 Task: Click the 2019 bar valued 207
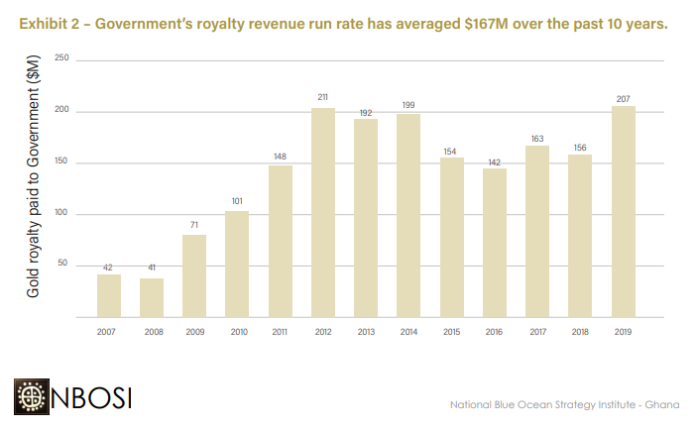[x=622, y=212]
